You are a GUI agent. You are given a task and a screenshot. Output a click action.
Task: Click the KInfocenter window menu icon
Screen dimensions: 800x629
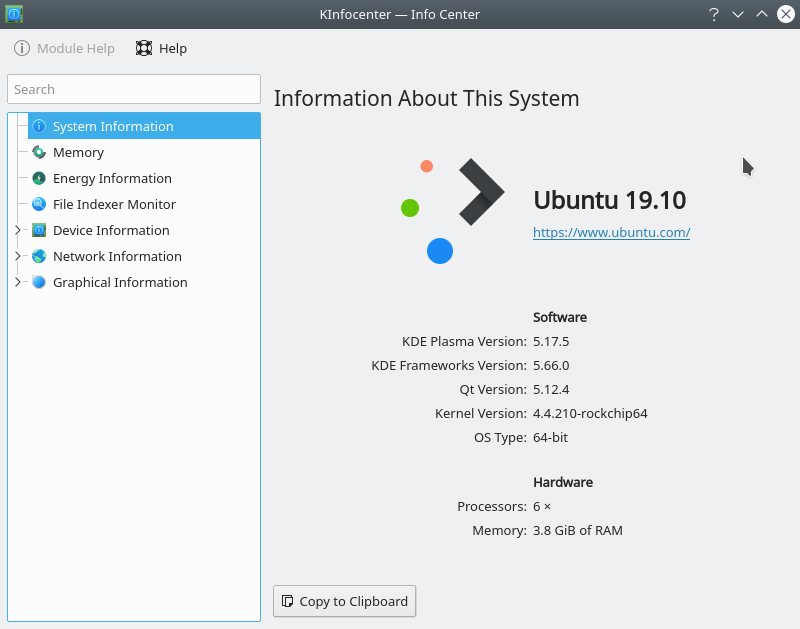pos(14,14)
